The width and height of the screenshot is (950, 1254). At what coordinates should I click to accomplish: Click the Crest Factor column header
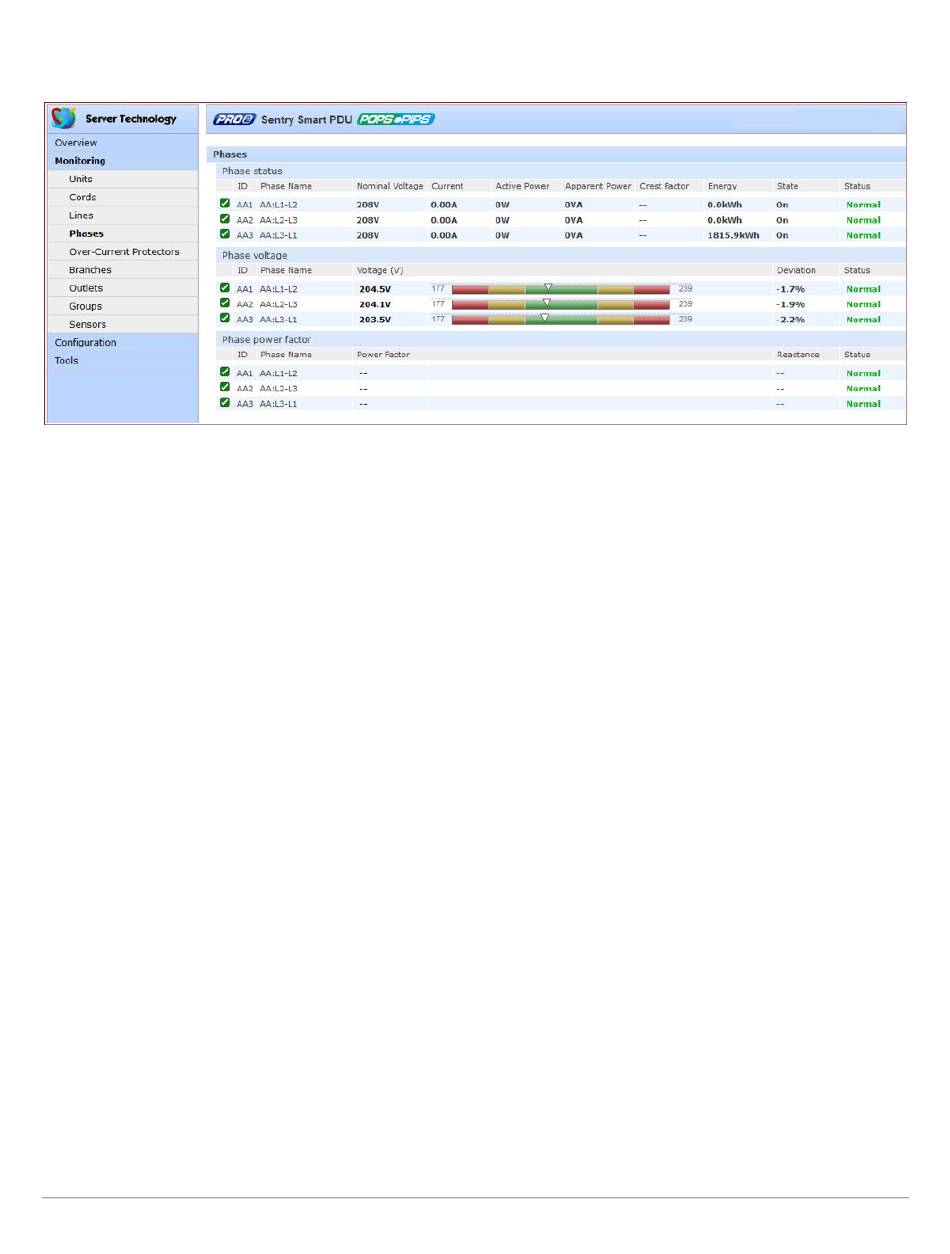[664, 186]
